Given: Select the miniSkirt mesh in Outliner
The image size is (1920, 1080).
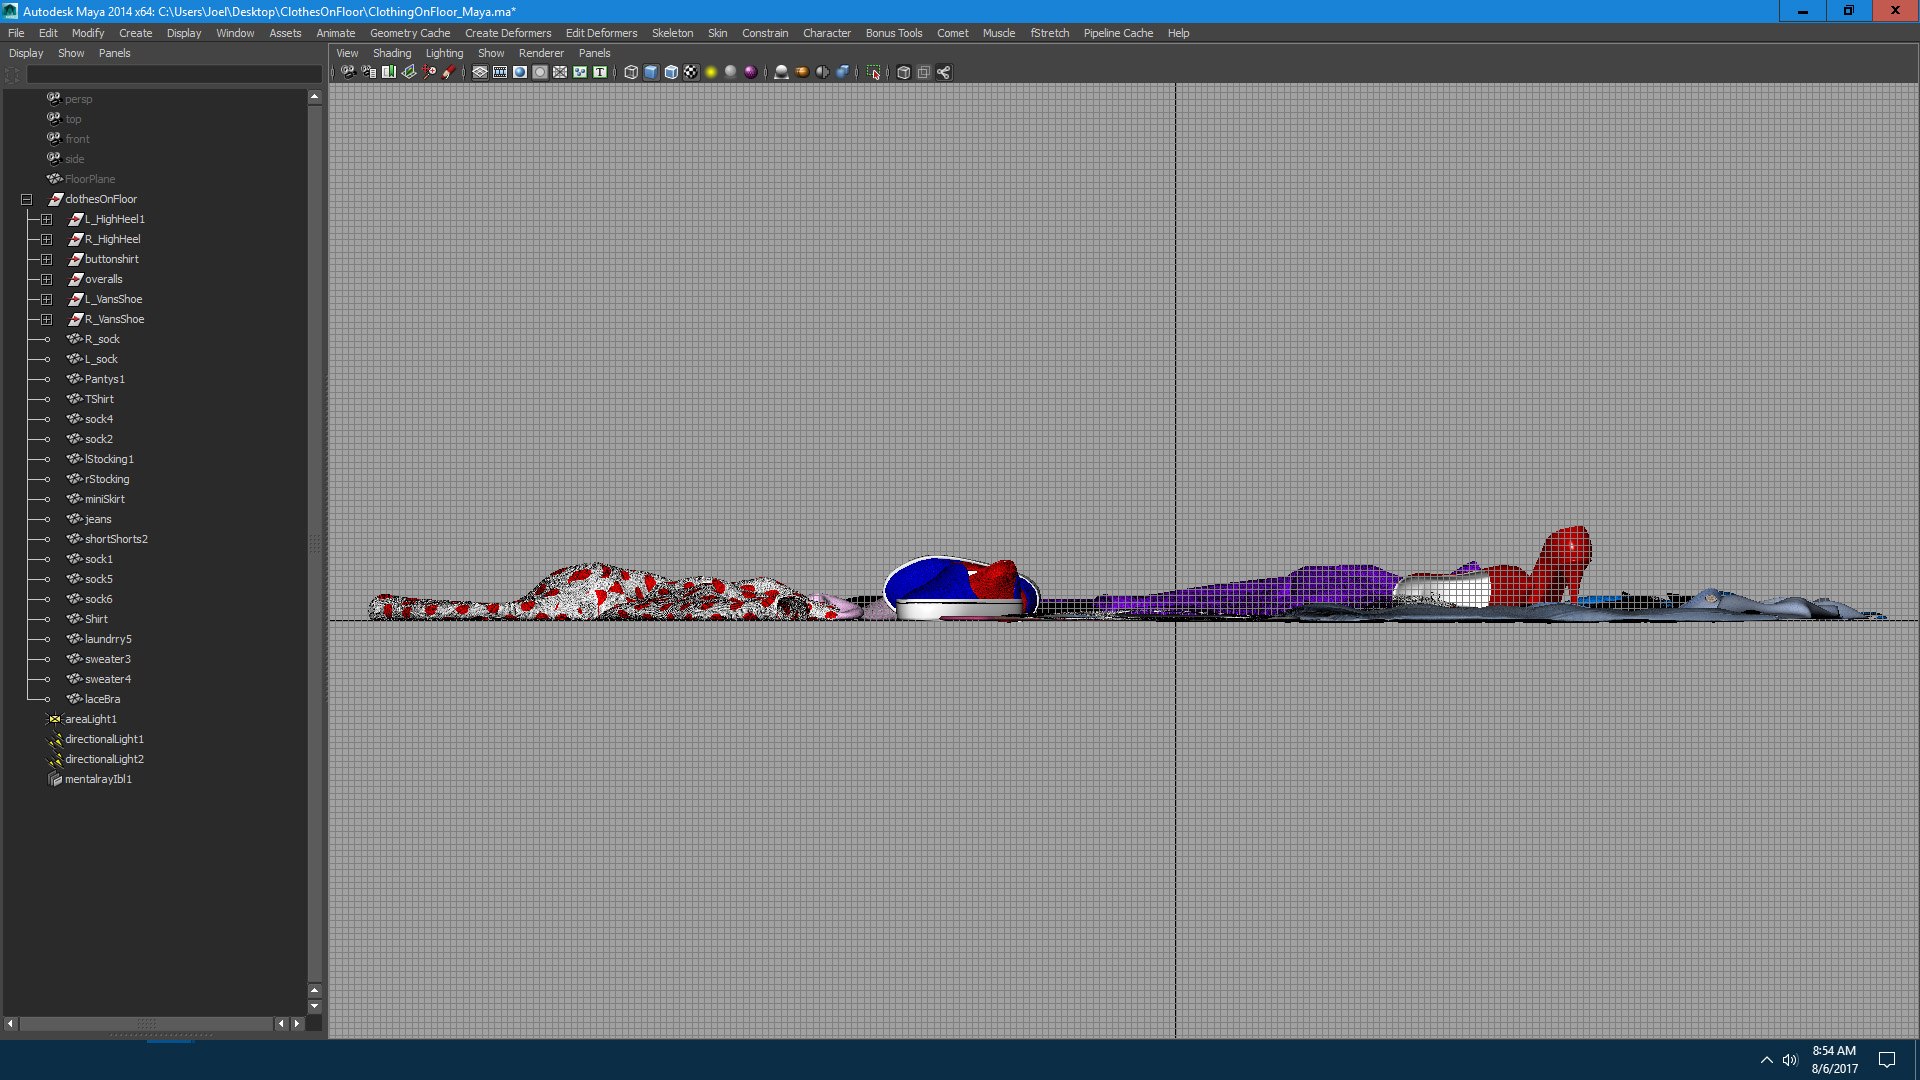Looking at the screenshot, I should (105, 499).
